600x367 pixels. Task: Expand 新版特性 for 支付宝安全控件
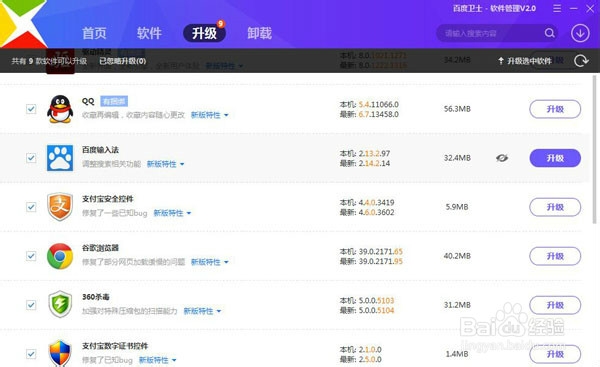point(172,213)
